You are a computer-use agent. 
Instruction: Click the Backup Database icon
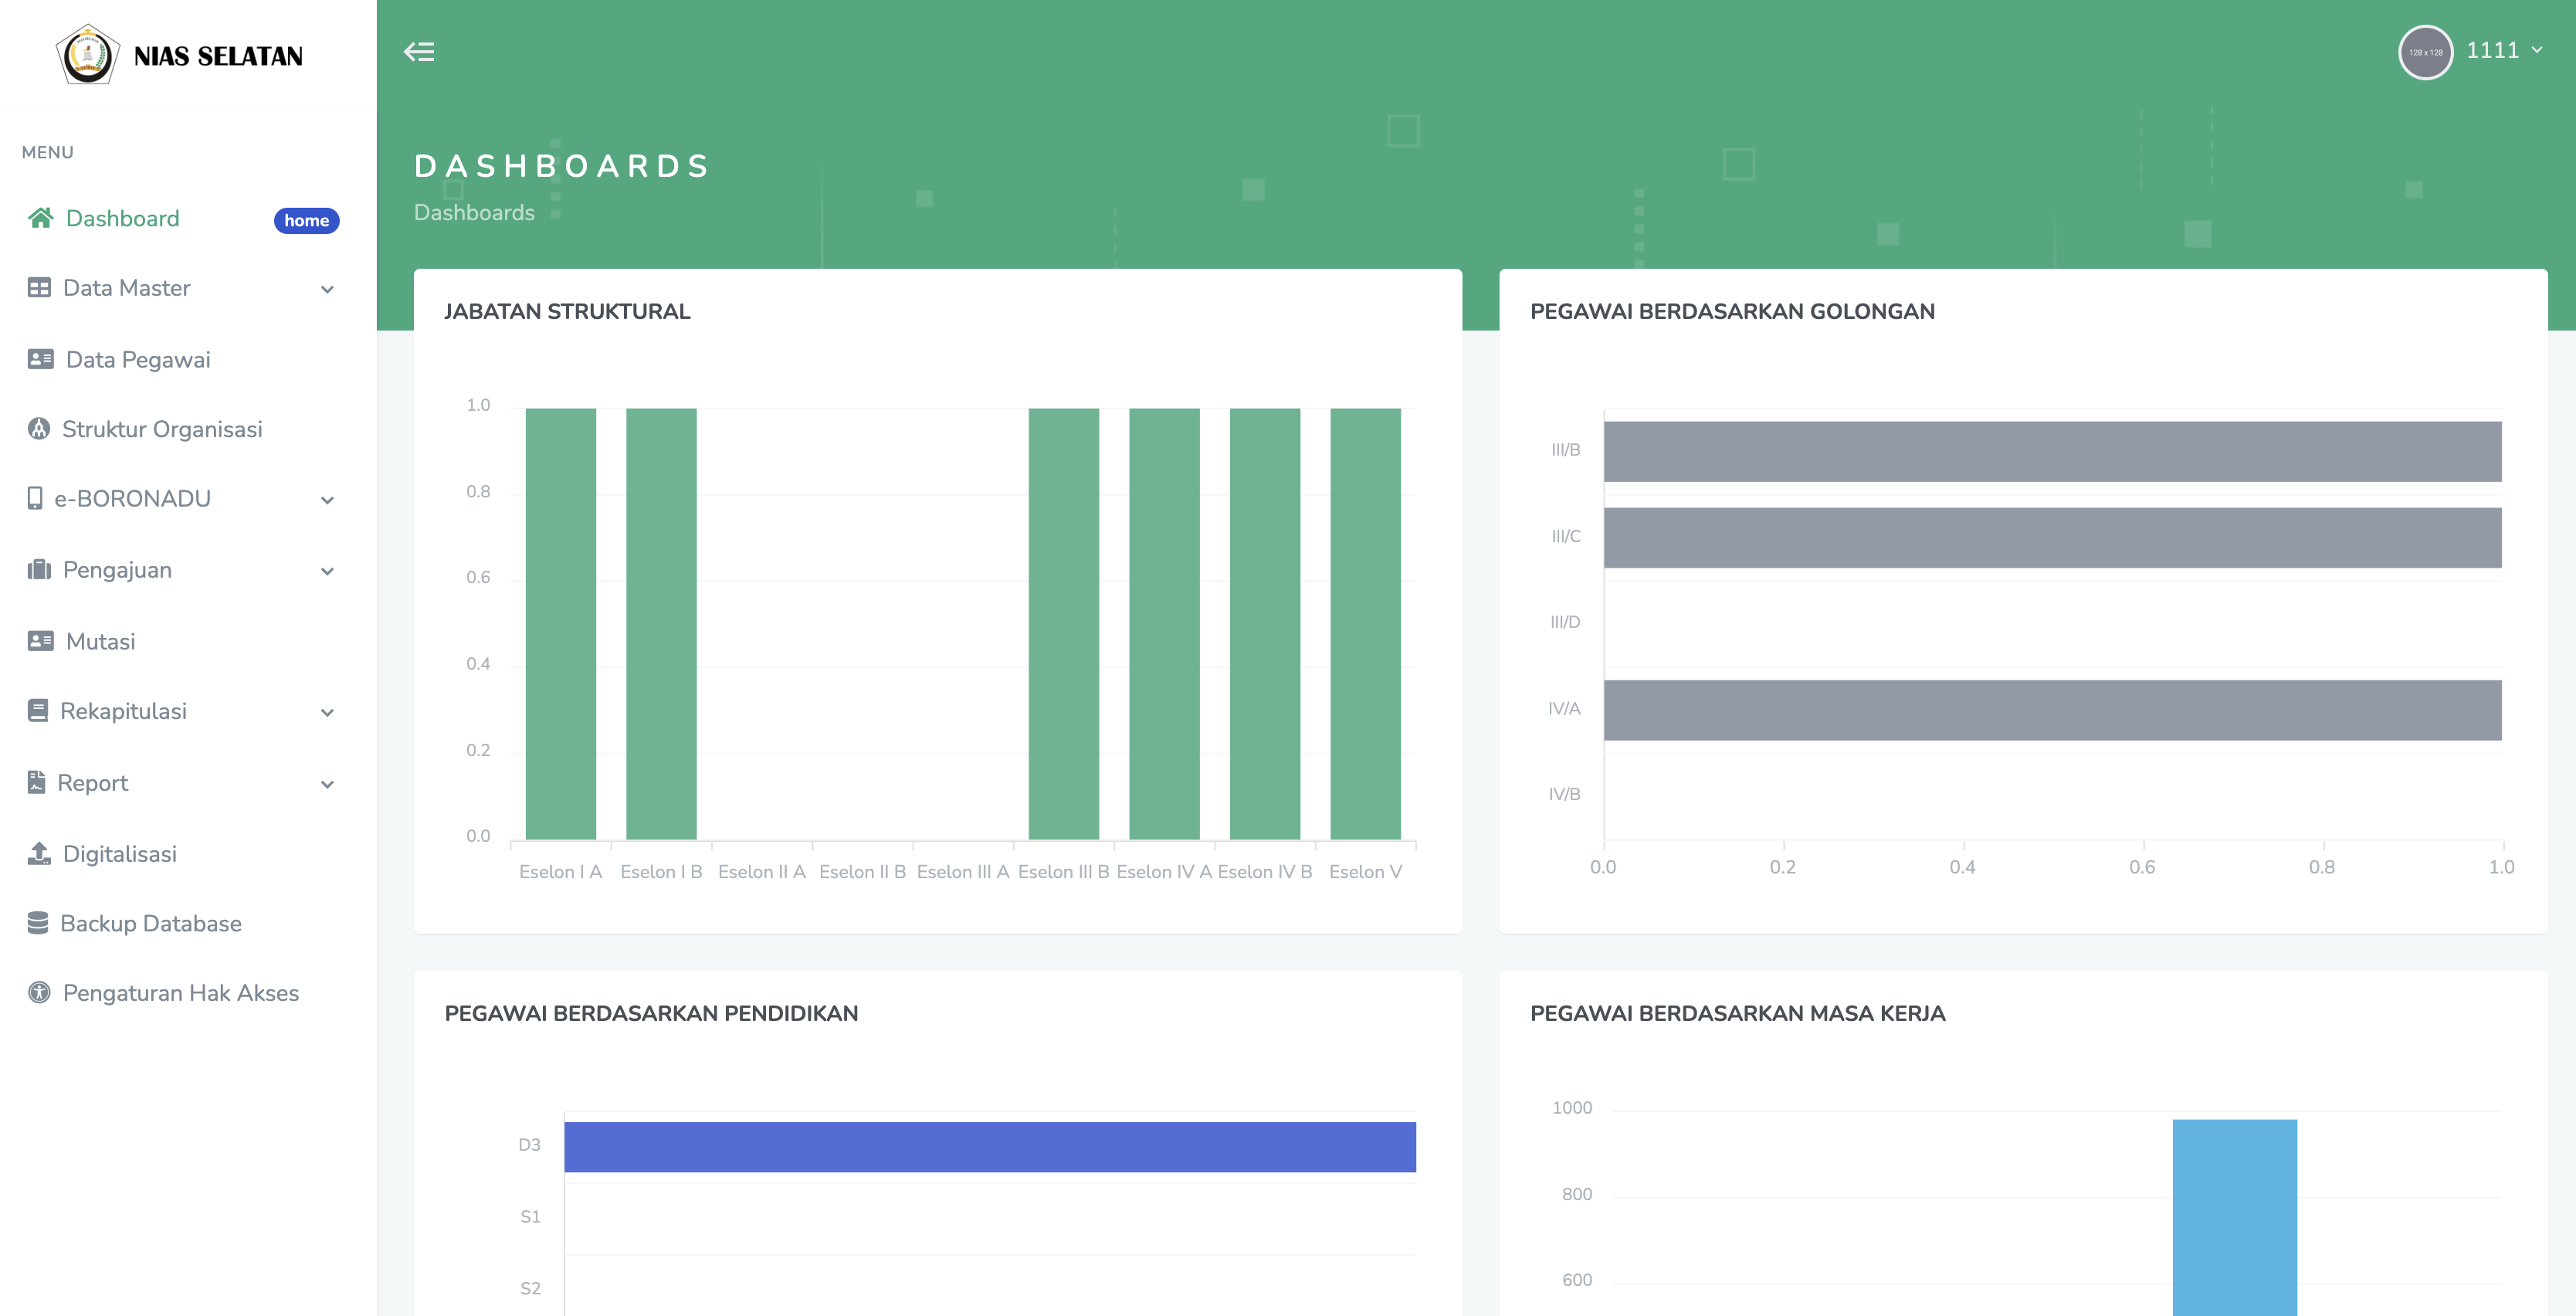point(38,923)
